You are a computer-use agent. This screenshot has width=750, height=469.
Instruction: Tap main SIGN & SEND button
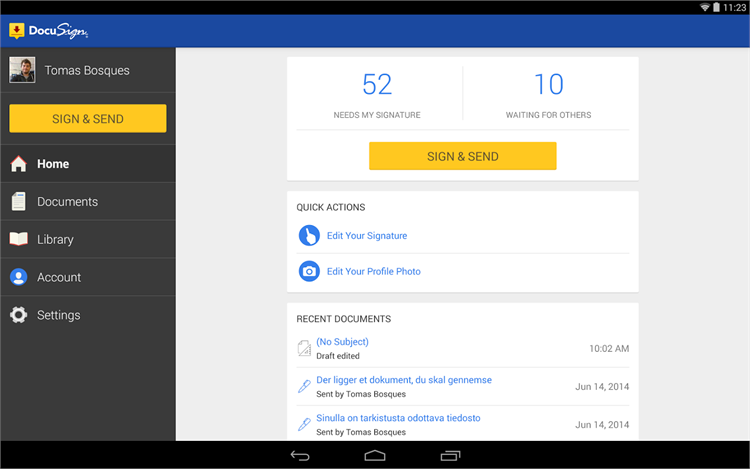(463, 156)
